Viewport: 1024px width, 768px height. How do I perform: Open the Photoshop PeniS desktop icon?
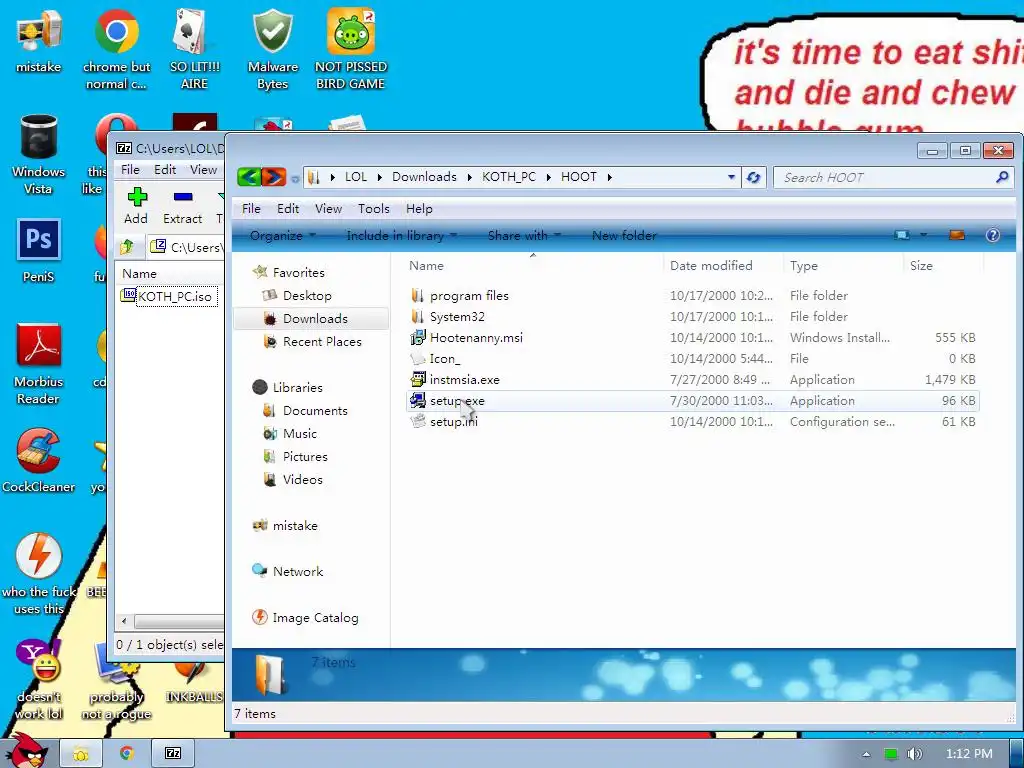pyautogui.click(x=39, y=251)
